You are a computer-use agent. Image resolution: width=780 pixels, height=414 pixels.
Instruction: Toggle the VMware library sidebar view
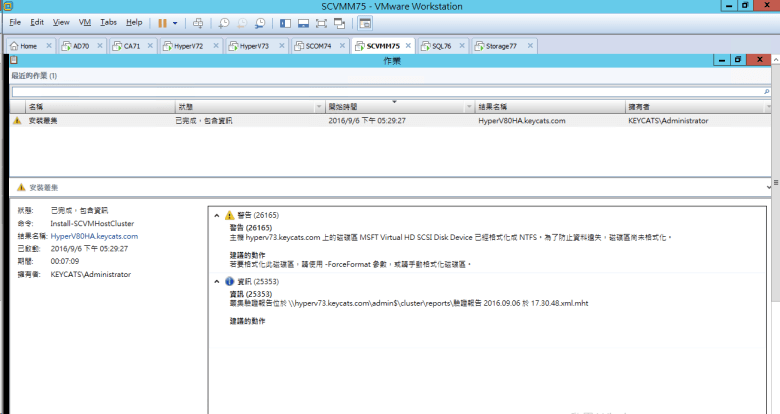[x=286, y=22]
